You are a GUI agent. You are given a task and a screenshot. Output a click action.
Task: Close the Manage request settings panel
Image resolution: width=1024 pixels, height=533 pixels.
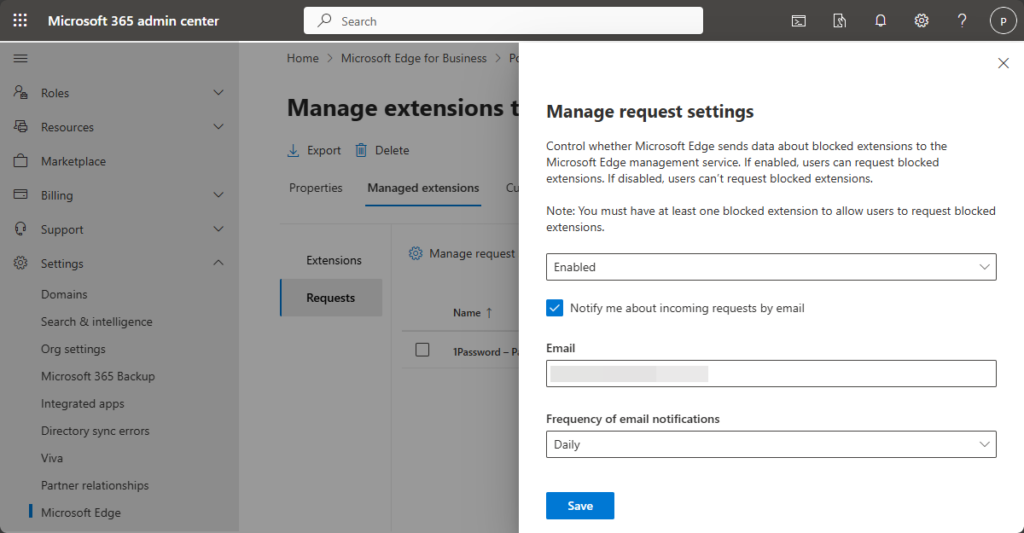pos(1003,63)
